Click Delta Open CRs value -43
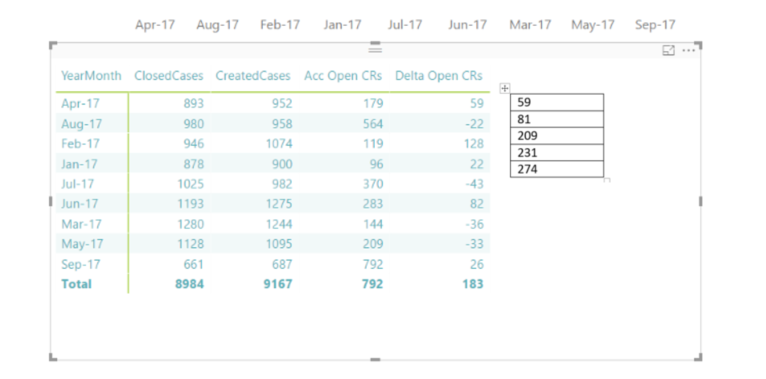 [474, 184]
